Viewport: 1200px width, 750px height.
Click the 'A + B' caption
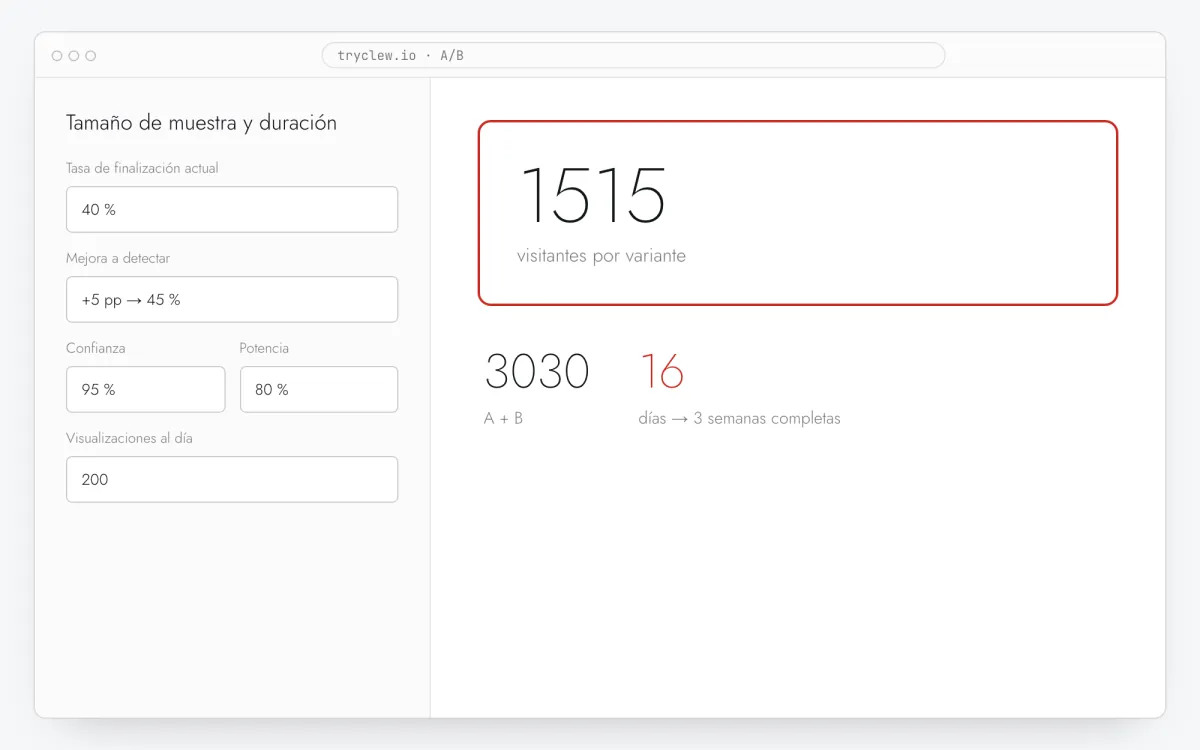coord(503,418)
